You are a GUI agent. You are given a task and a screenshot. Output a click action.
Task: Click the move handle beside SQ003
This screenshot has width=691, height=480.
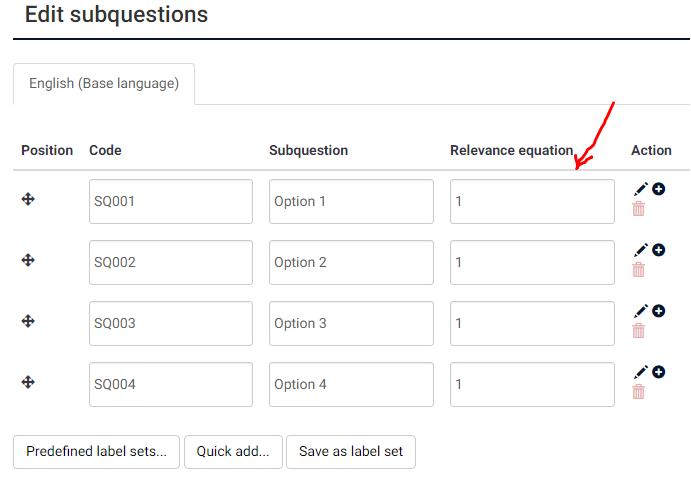point(29,321)
